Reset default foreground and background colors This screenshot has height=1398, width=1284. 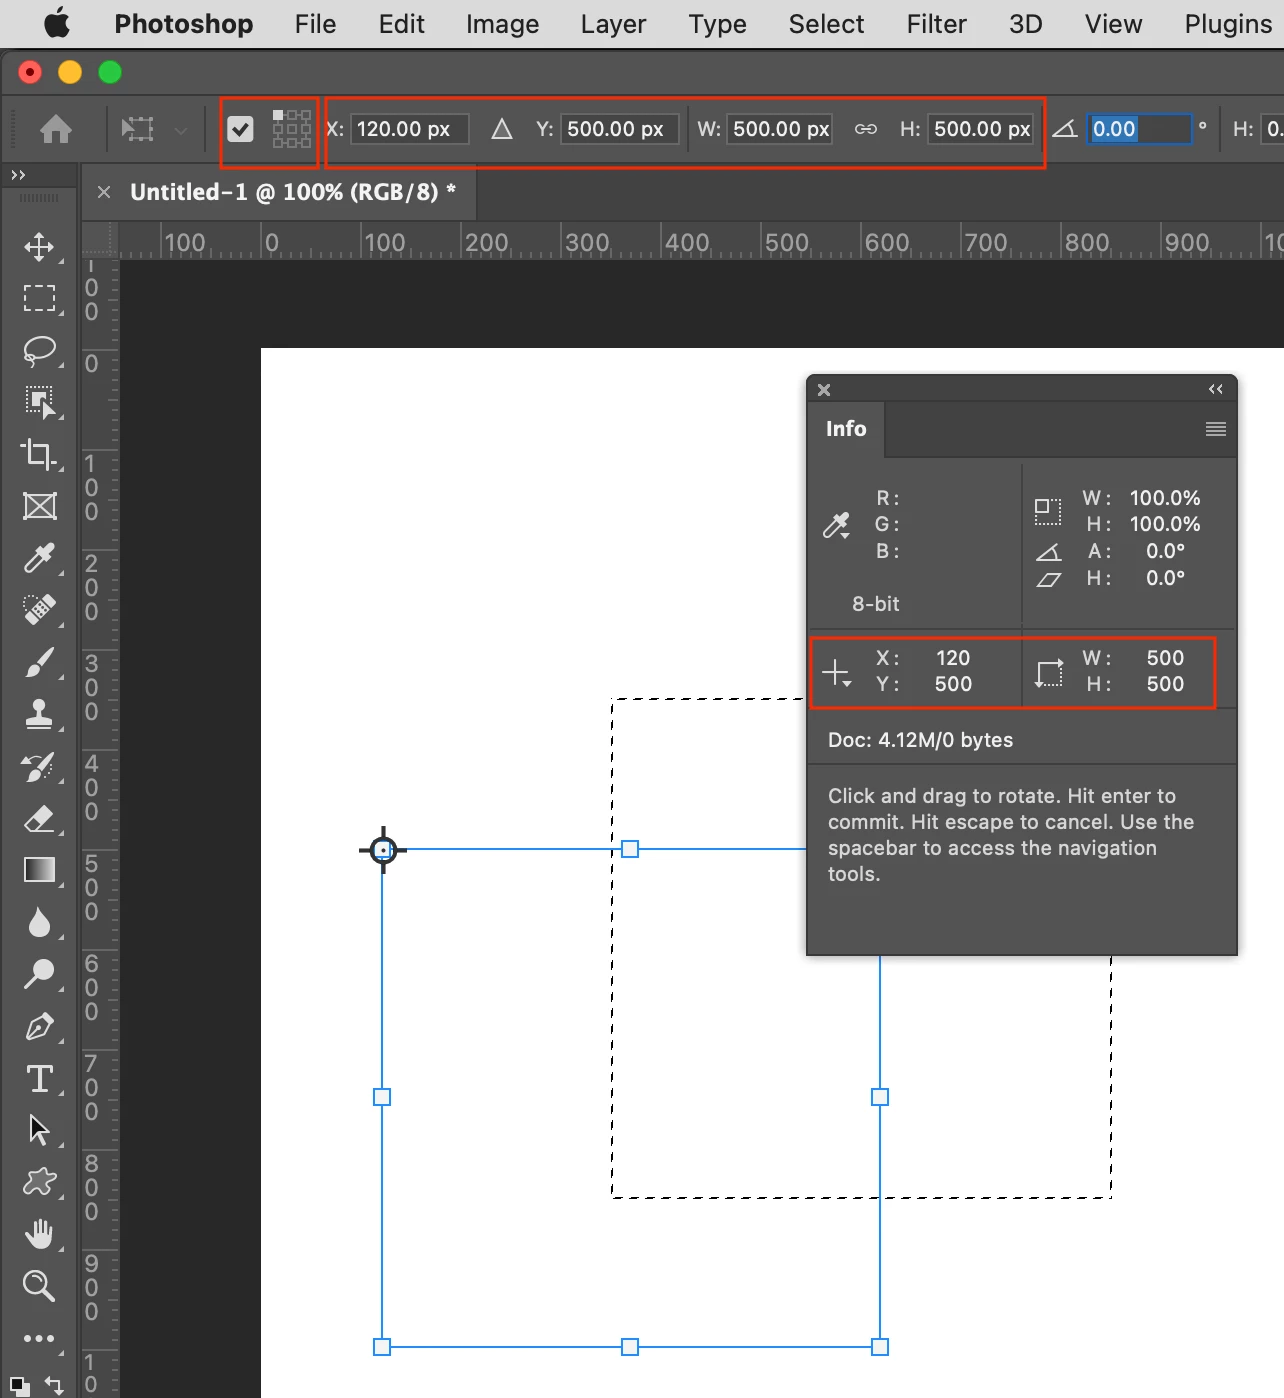point(18,1386)
